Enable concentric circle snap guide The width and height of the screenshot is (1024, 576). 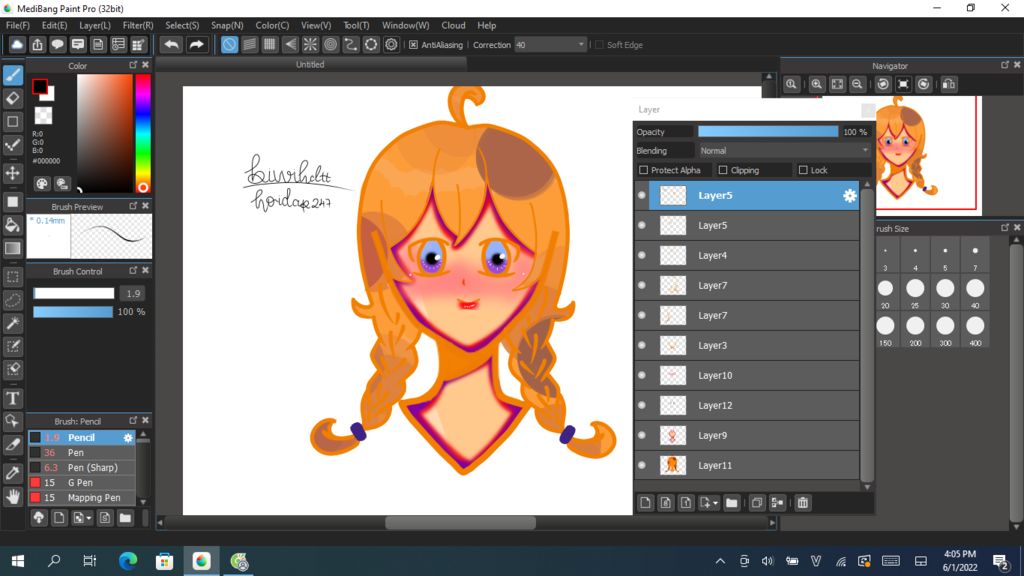[330, 44]
